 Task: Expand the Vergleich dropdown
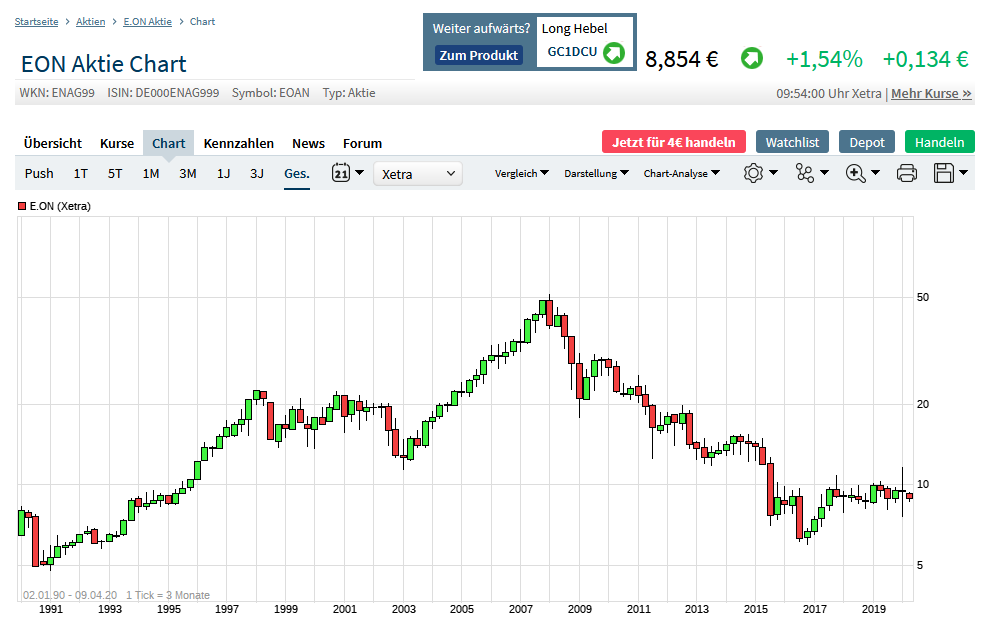(522, 173)
